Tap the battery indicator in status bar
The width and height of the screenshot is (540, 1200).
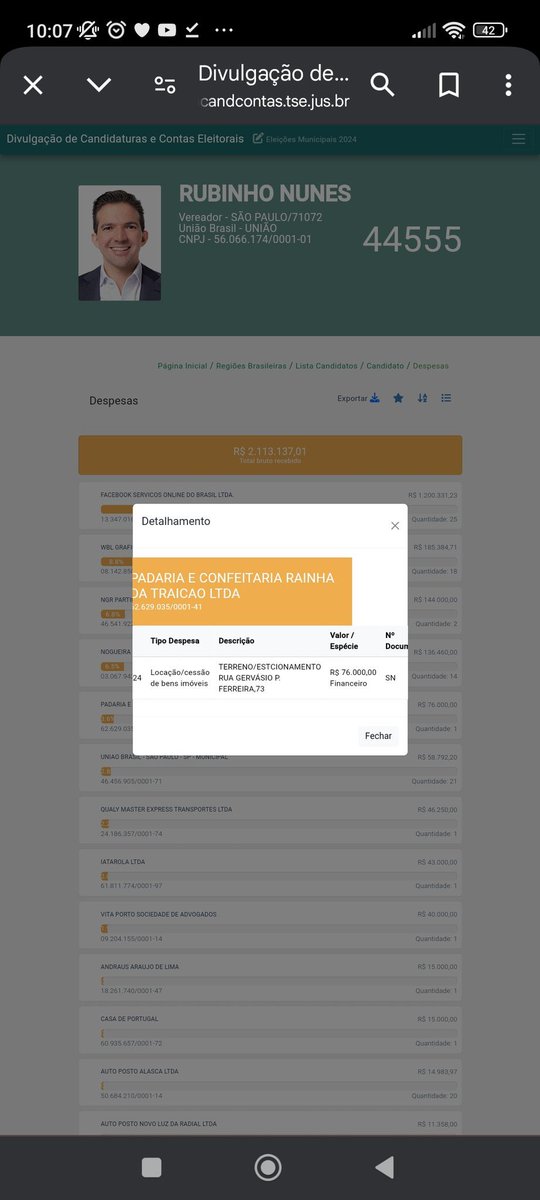click(x=489, y=30)
